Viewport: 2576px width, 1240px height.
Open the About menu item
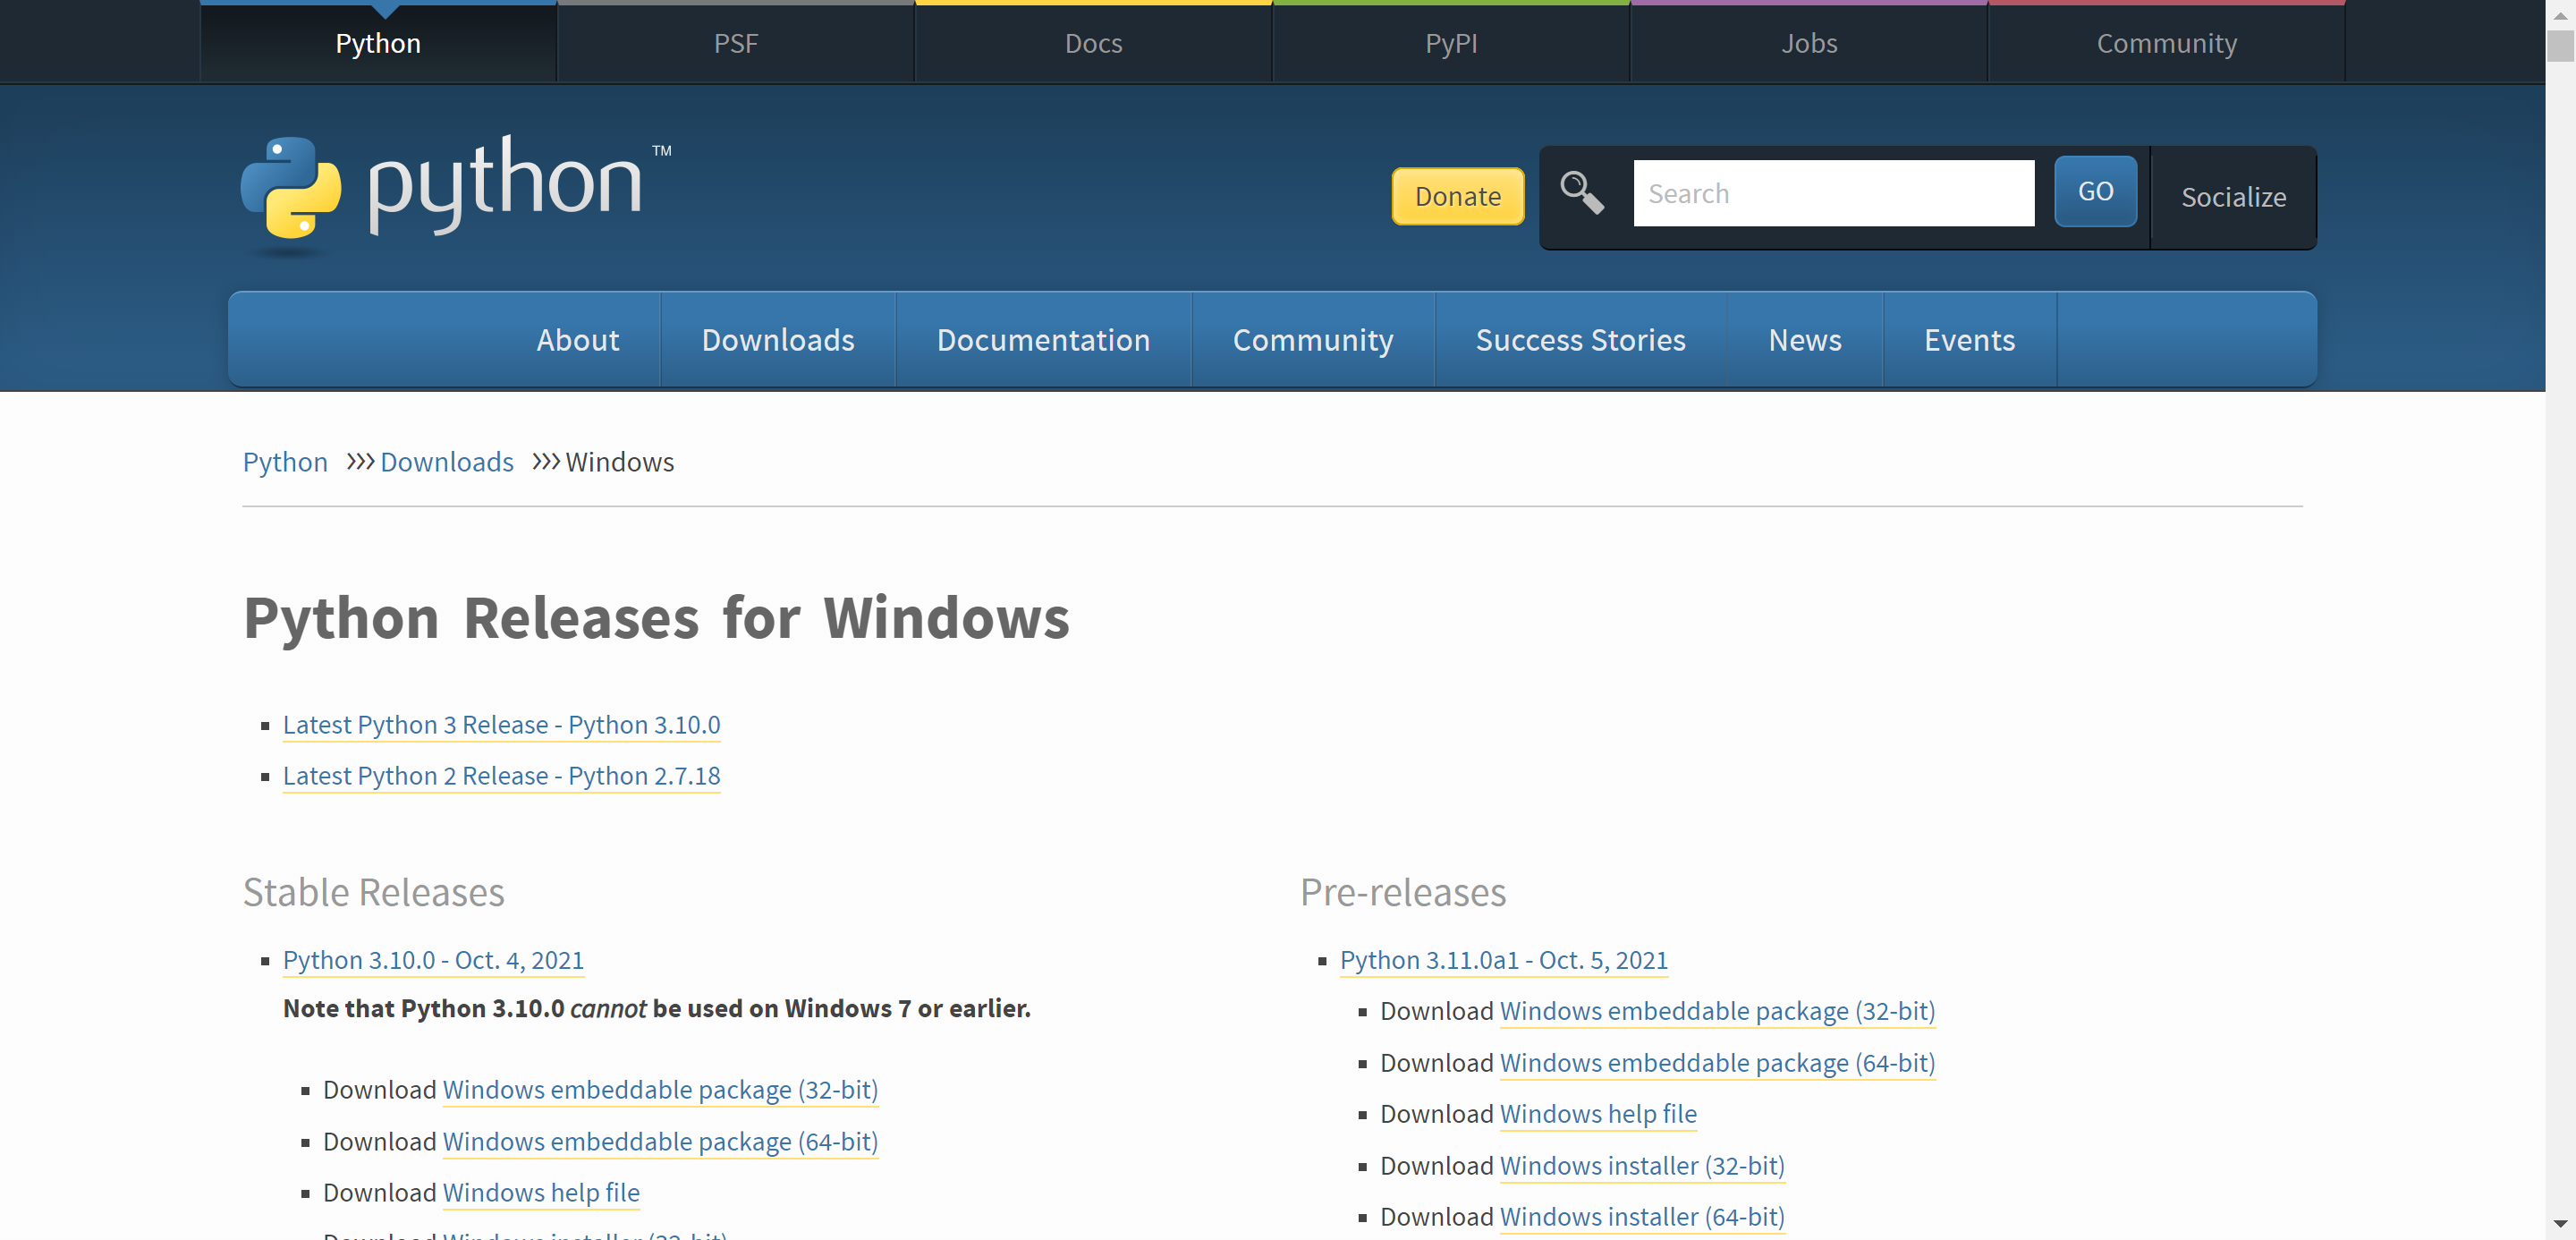click(x=577, y=340)
